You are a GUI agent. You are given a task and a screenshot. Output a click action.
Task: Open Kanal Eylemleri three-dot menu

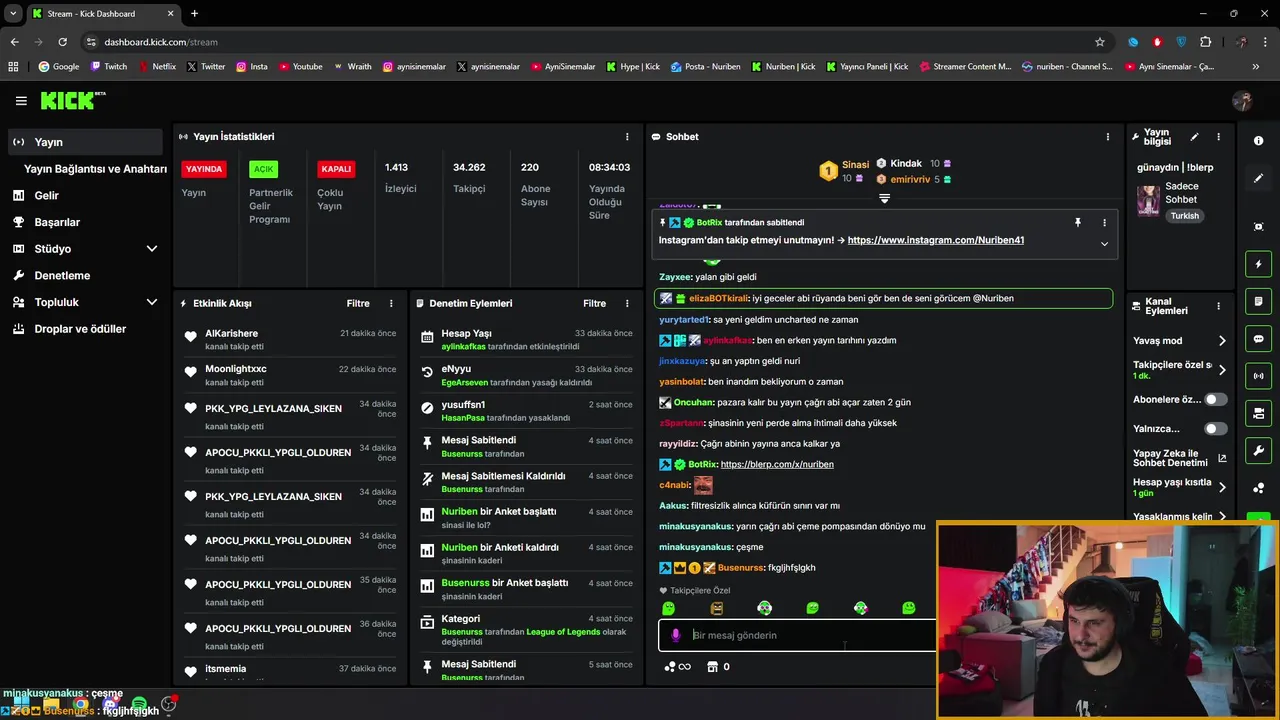pos(1218,306)
